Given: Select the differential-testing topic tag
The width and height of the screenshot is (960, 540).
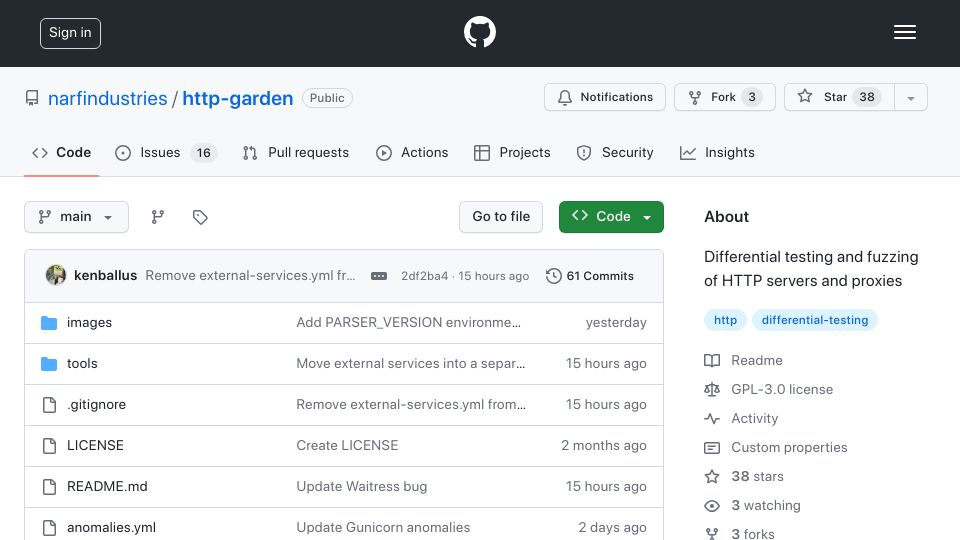Looking at the screenshot, I should [815, 320].
